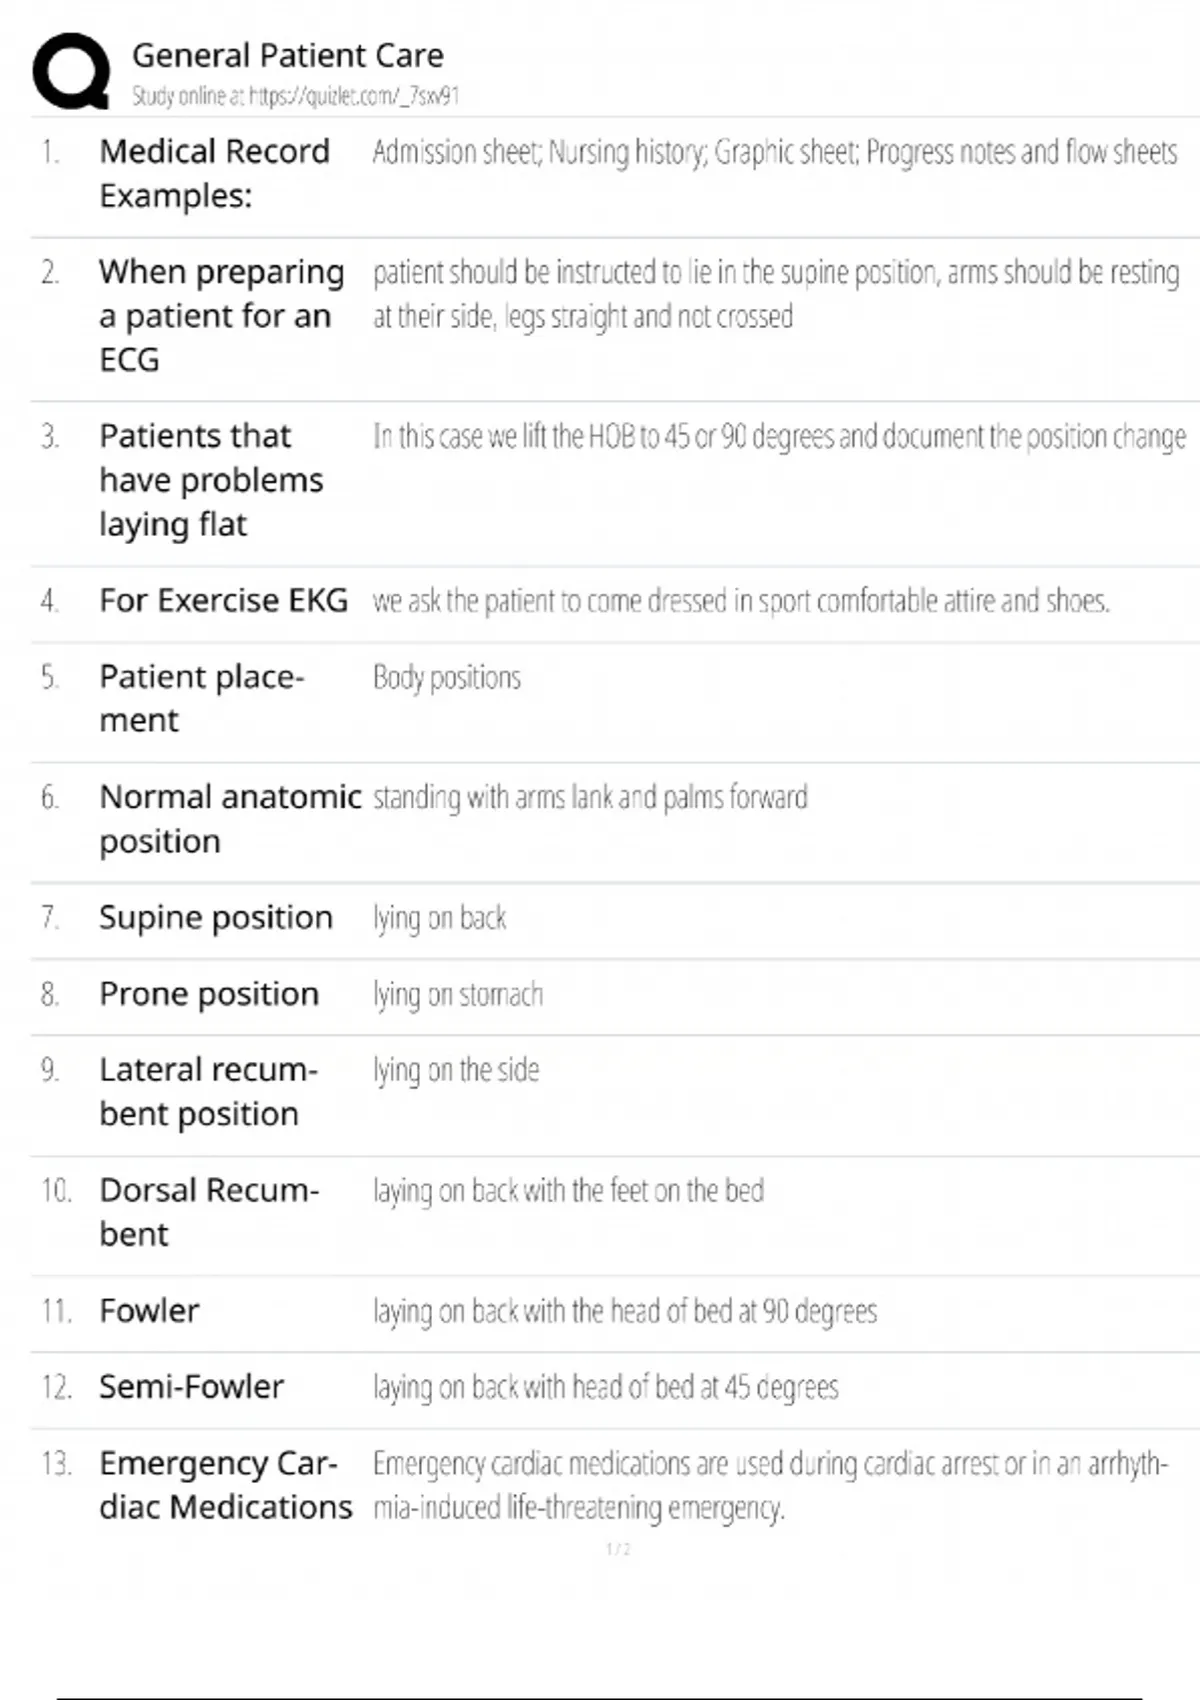Select the Dorsal Recumbent term
This screenshot has width=1200, height=1700.
click(x=209, y=1211)
